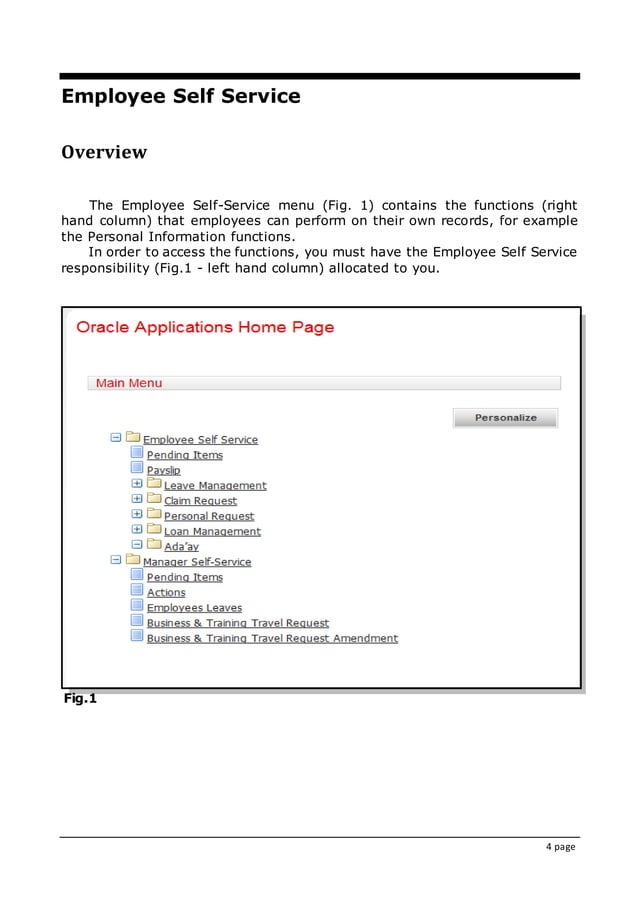
Task: Click the Personal Request folder icon
Action: 154,513
